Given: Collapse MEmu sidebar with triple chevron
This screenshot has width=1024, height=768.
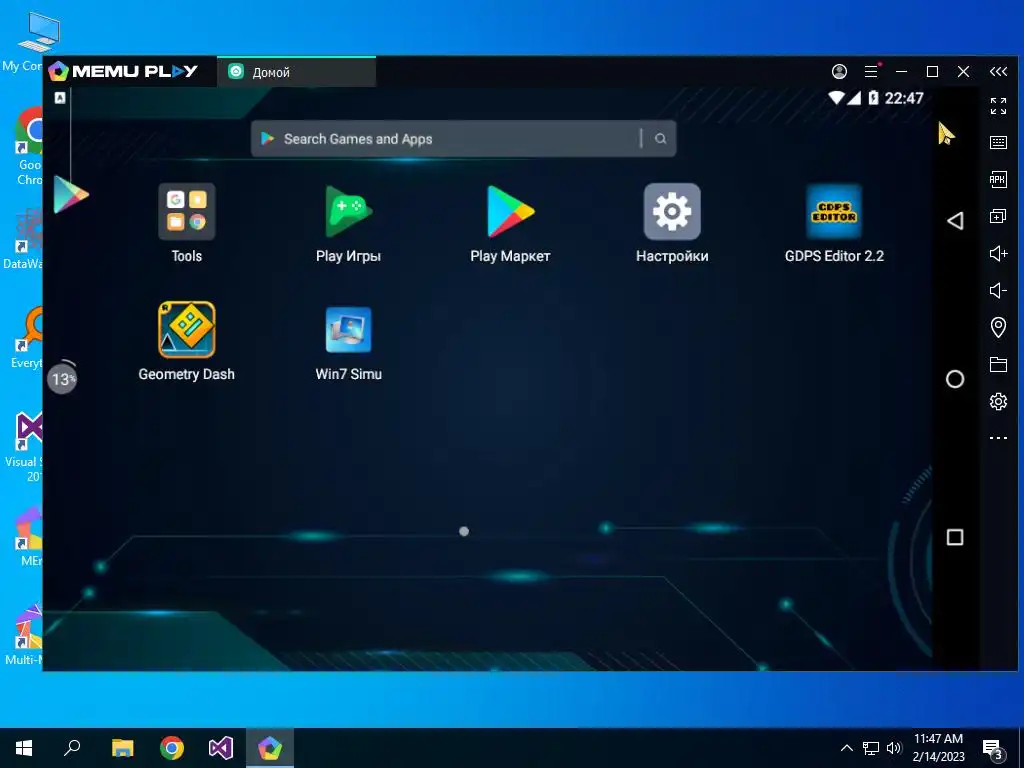Looking at the screenshot, I should 998,72.
